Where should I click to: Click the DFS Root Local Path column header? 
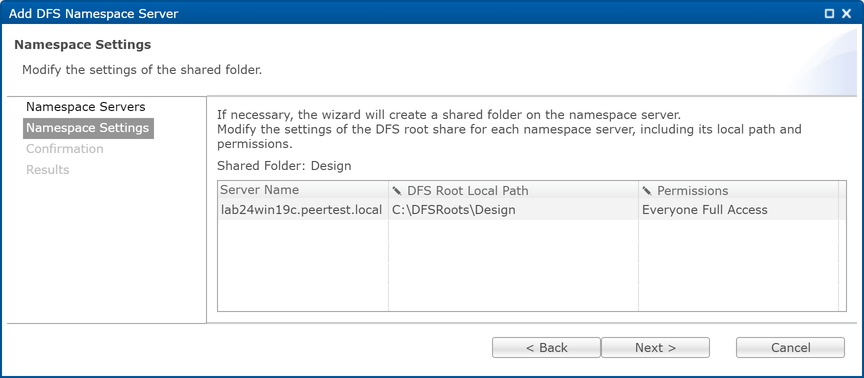[x=514, y=190]
